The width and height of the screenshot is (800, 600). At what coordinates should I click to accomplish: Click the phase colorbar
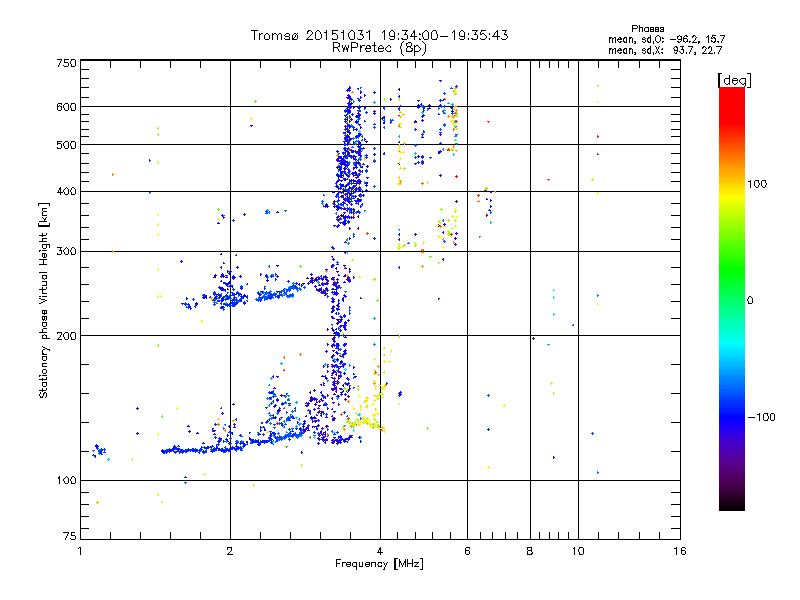pos(732,299)
